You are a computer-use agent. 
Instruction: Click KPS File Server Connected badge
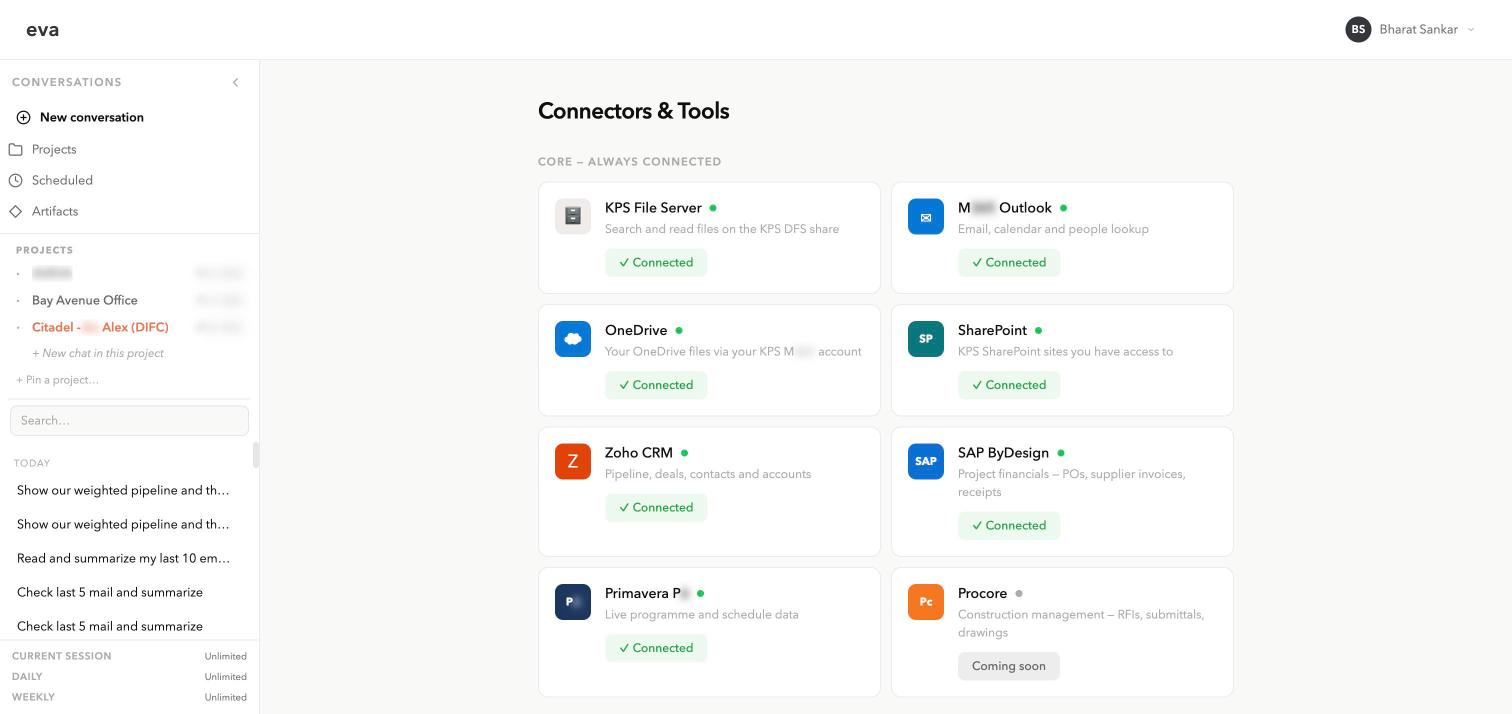point(656,262)
